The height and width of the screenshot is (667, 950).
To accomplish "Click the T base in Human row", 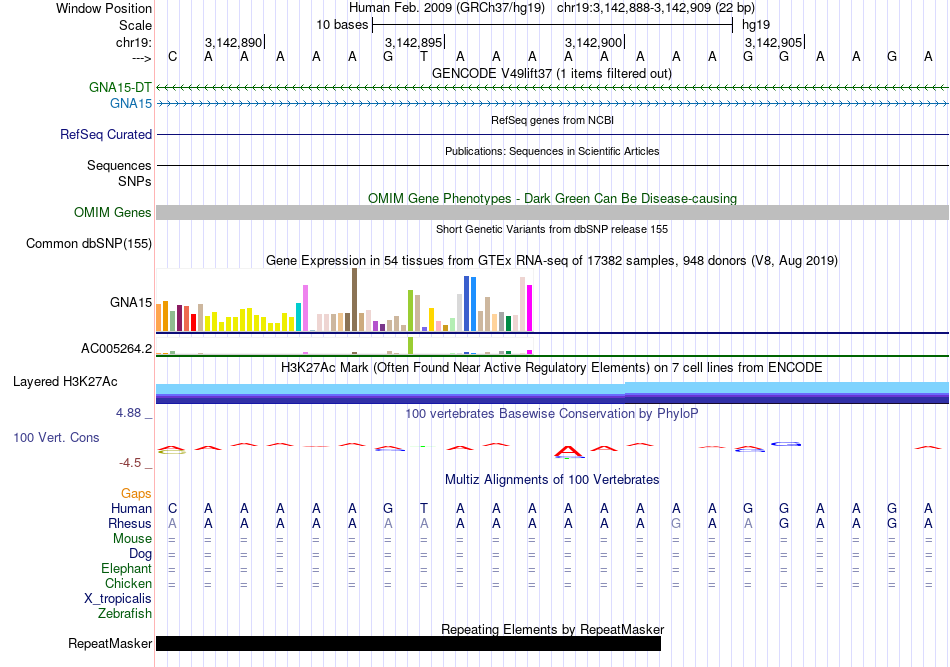I will pyautogui.click(x=424, y=509).
